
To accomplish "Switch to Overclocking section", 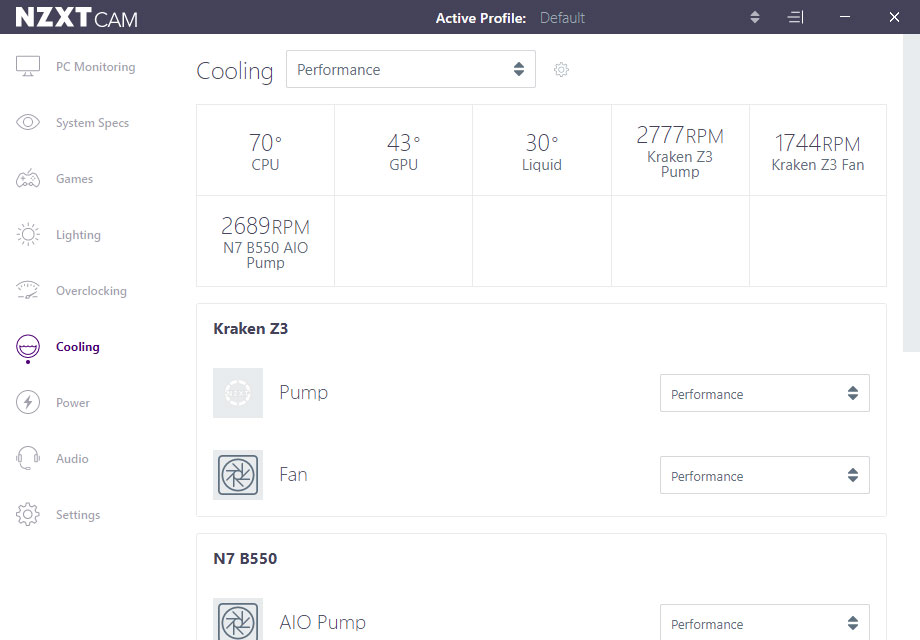I will pyautogui.click(x=91, y=291).
